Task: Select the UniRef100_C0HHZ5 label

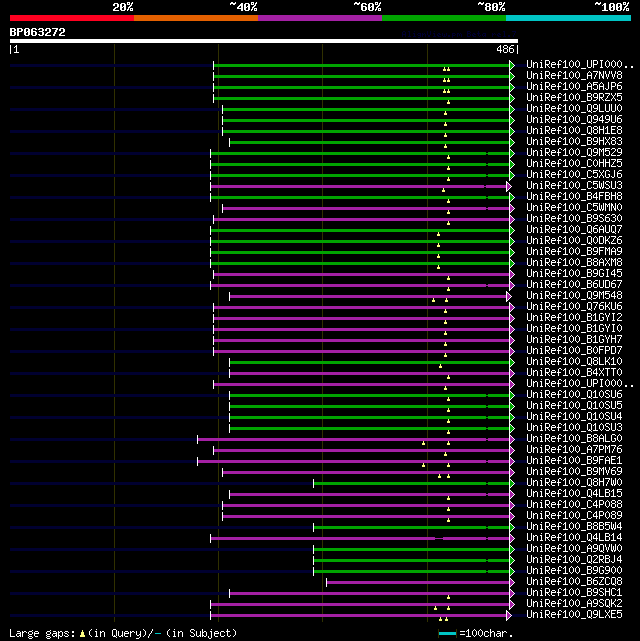Action: (574, 164)
